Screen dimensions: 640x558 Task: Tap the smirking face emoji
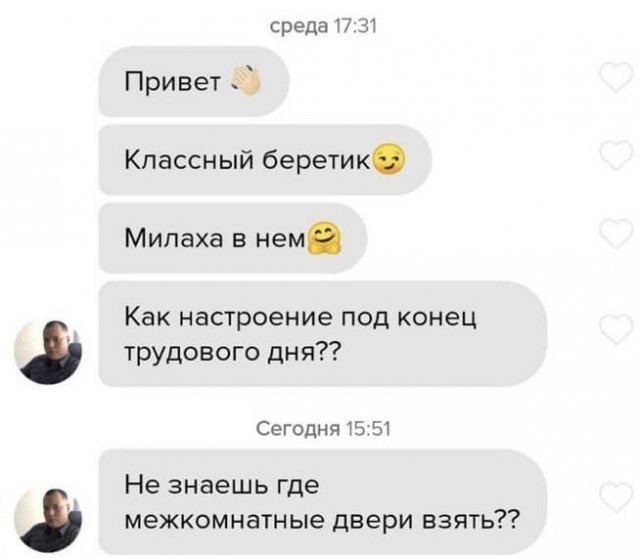point(390,159)
